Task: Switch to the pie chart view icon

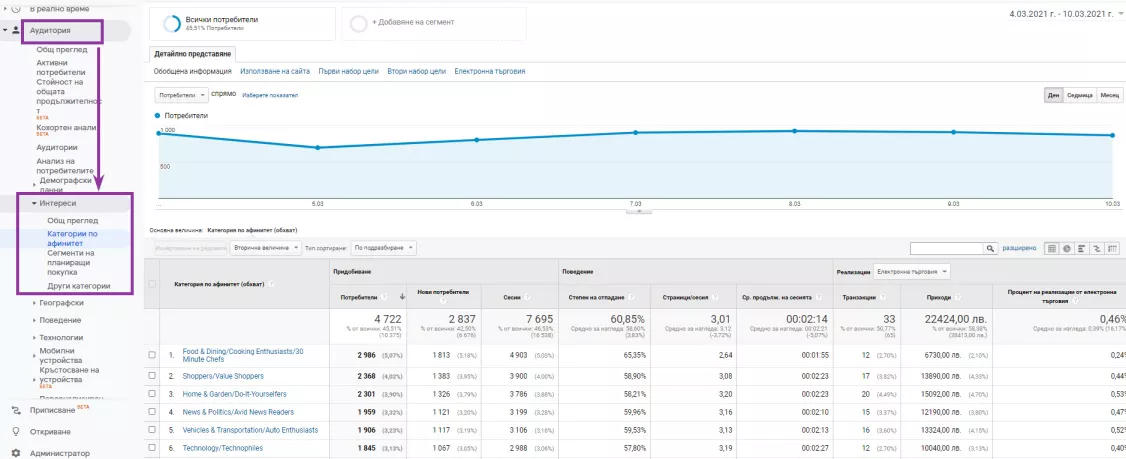Action: click(x=1067, y=249)
